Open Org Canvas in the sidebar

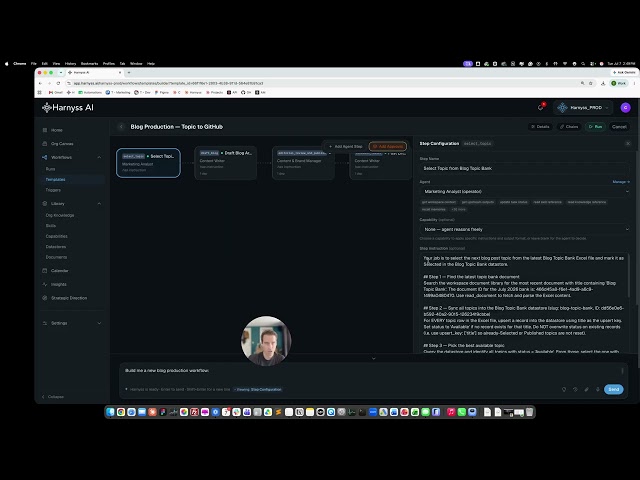(x=62, y=144)
